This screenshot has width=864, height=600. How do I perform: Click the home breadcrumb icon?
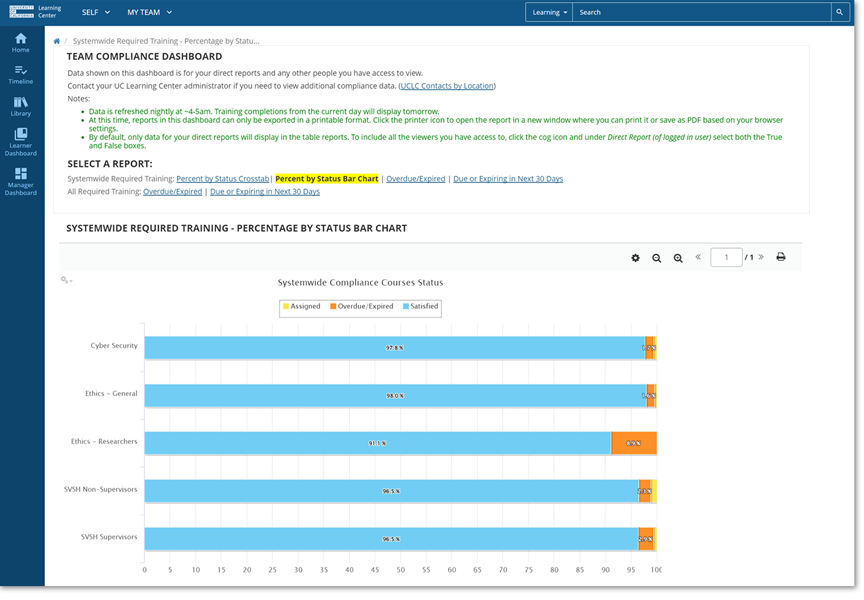[x=57, y=41]
